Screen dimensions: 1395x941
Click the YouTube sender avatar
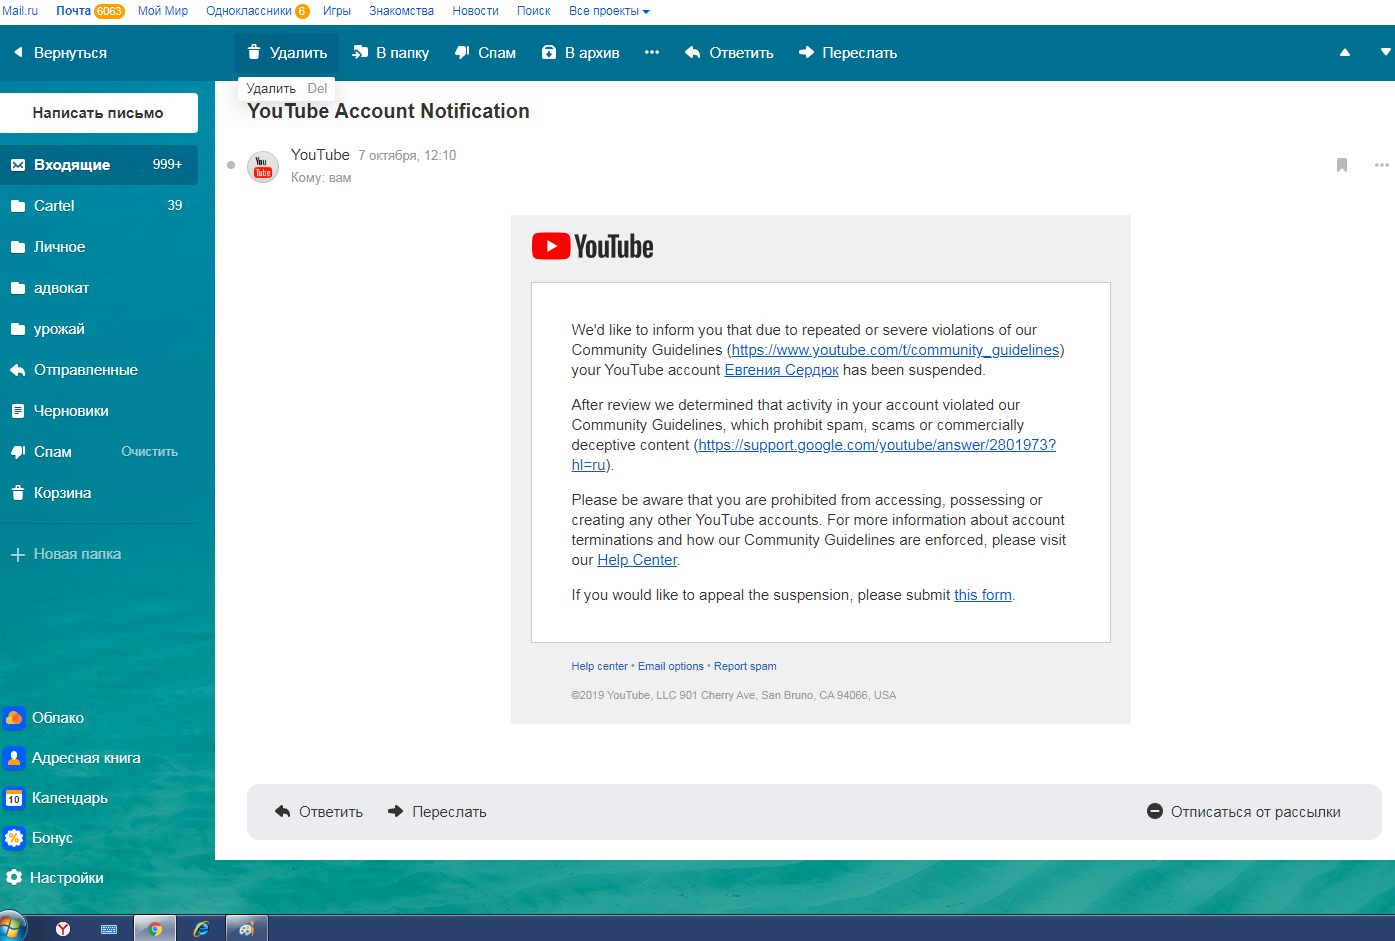263,166
